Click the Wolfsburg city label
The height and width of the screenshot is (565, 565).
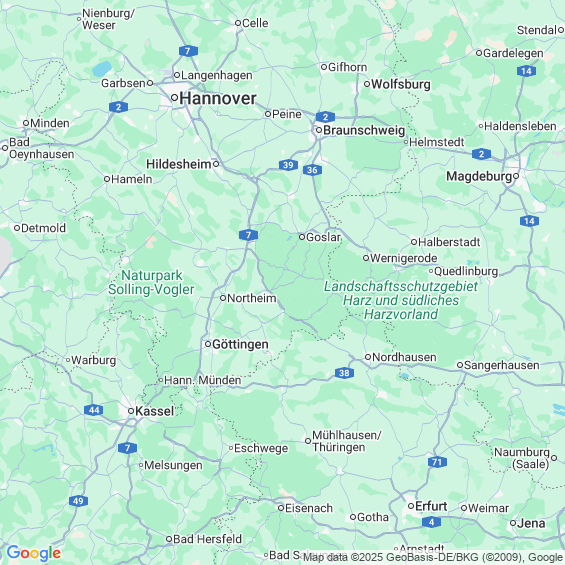click(x=401, y=84)
